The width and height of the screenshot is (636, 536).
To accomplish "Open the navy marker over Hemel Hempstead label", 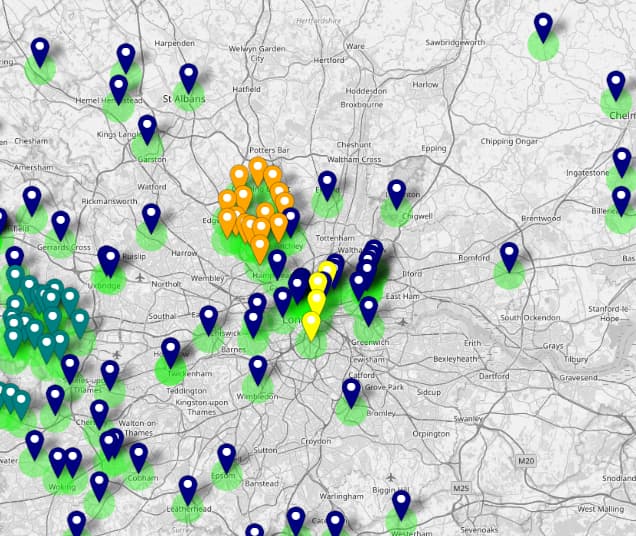I will 118,88.
